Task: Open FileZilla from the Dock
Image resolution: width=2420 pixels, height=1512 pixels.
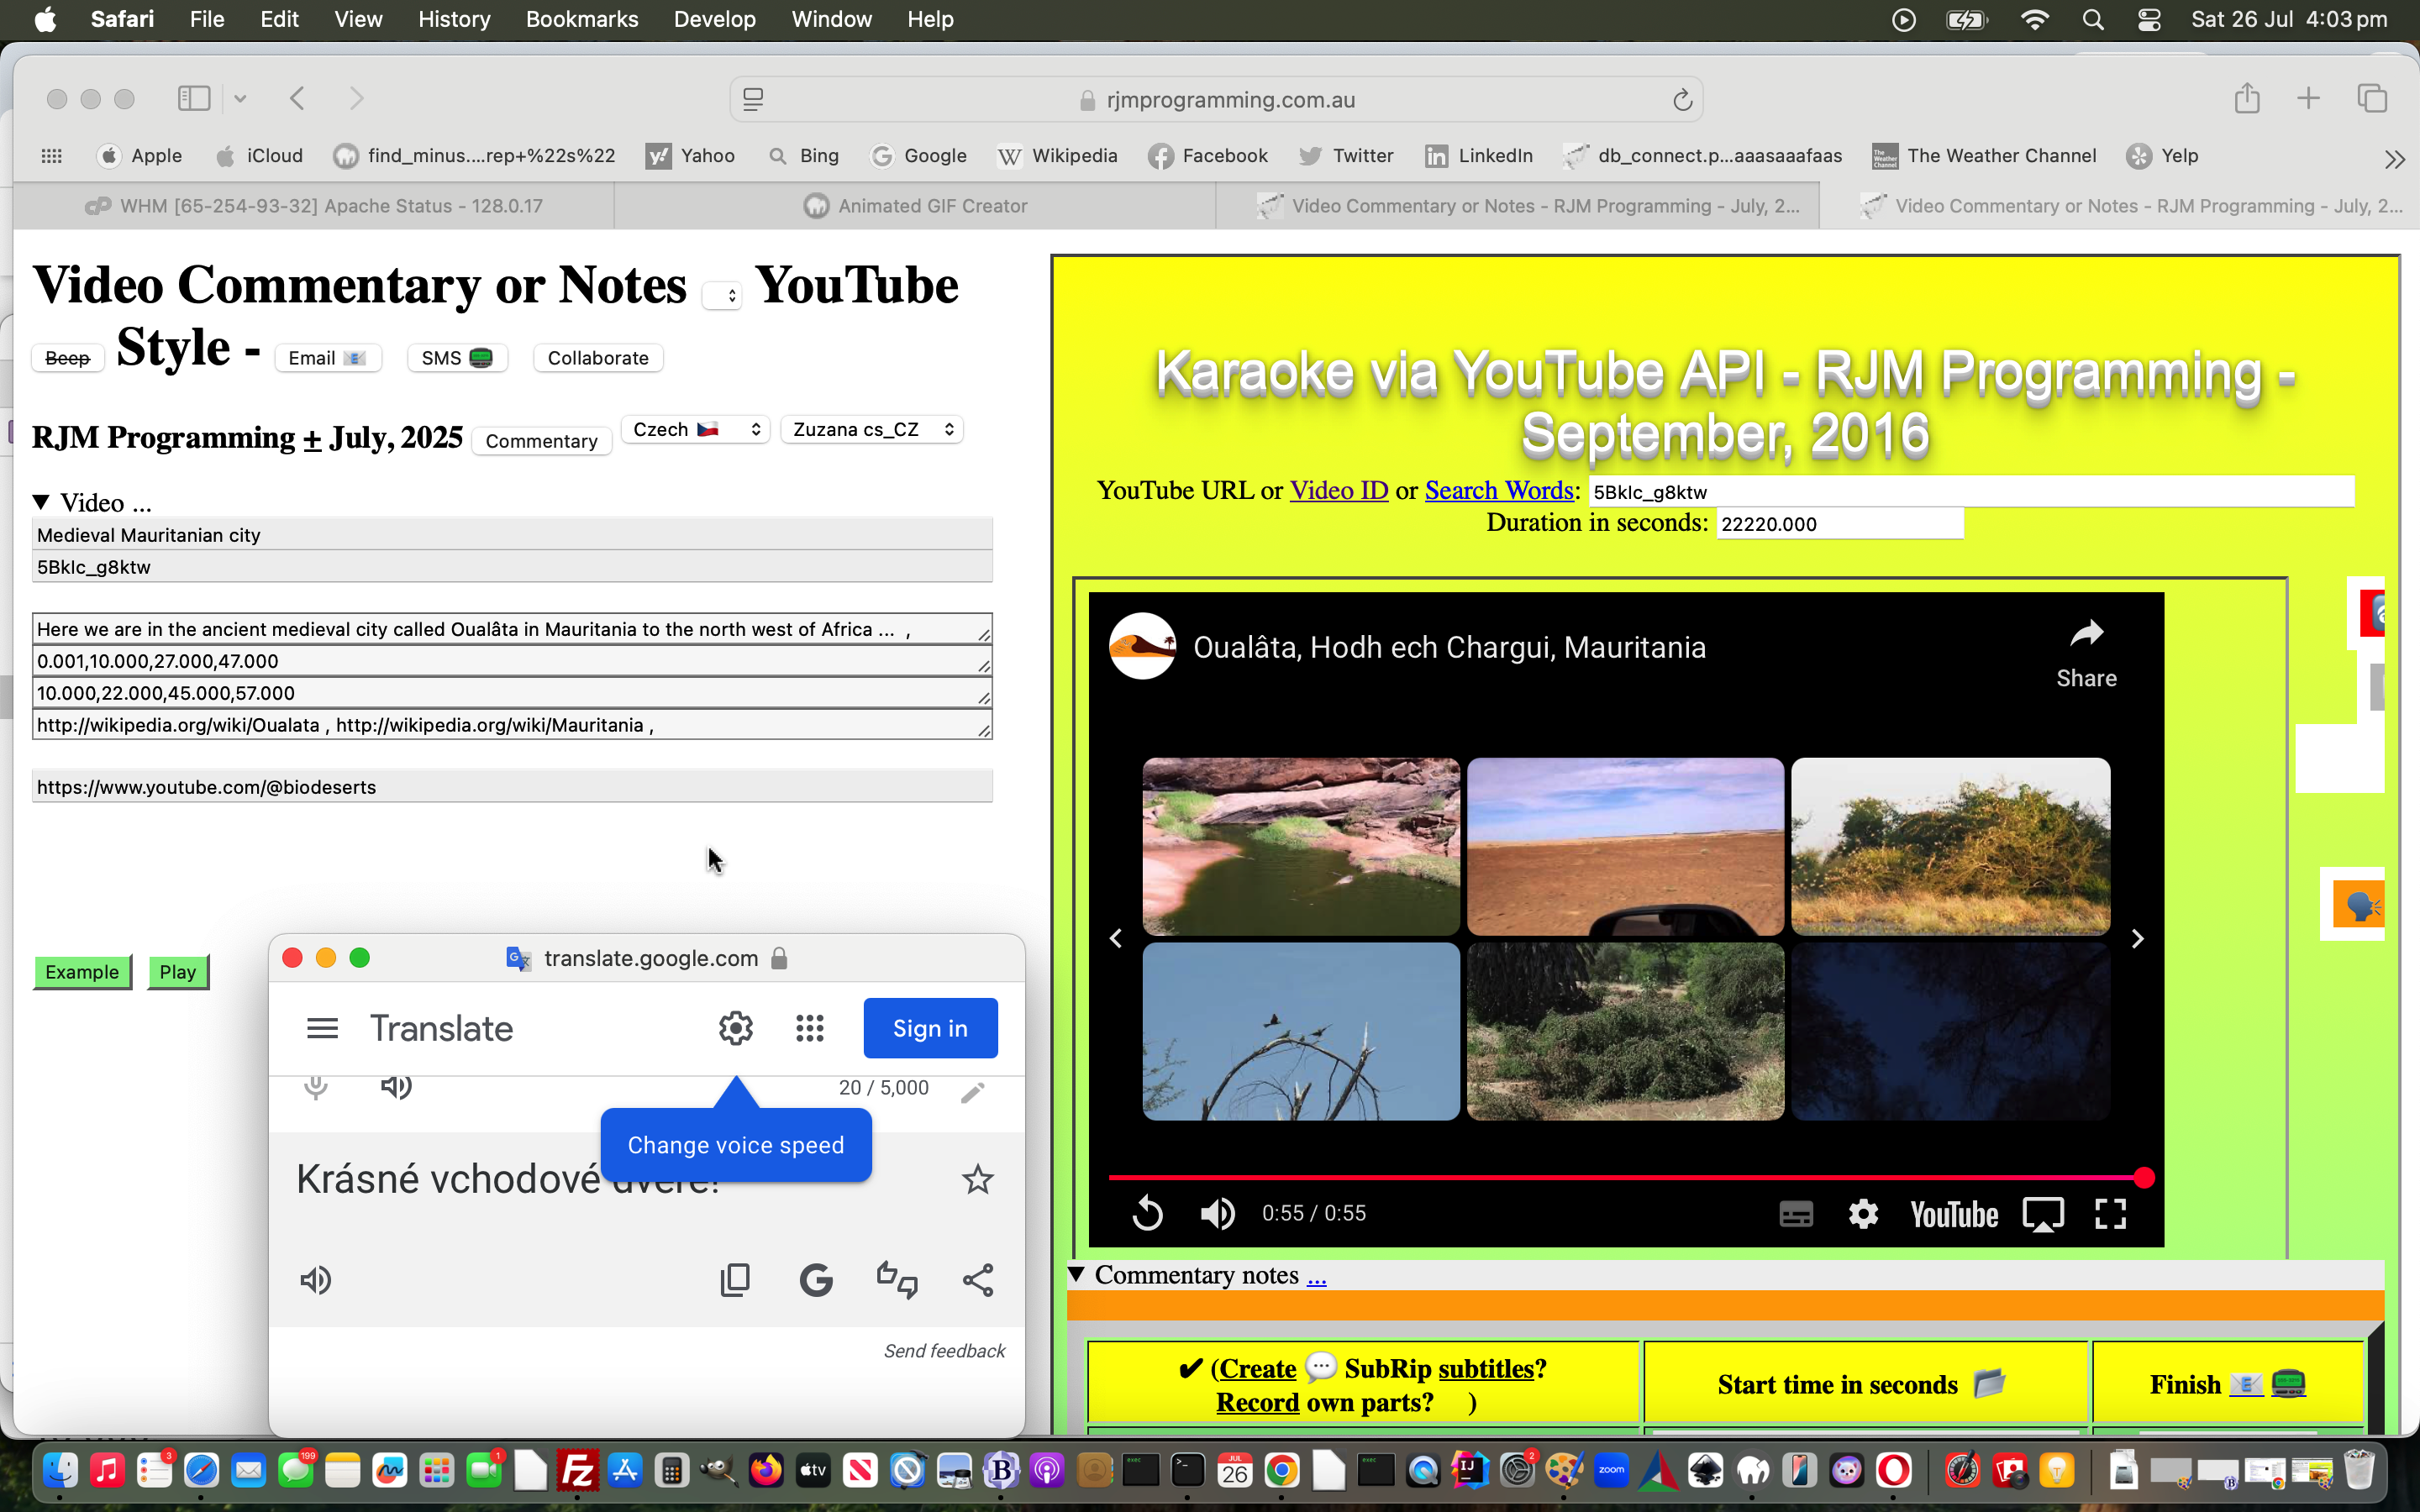Action: click(577, 1470)
